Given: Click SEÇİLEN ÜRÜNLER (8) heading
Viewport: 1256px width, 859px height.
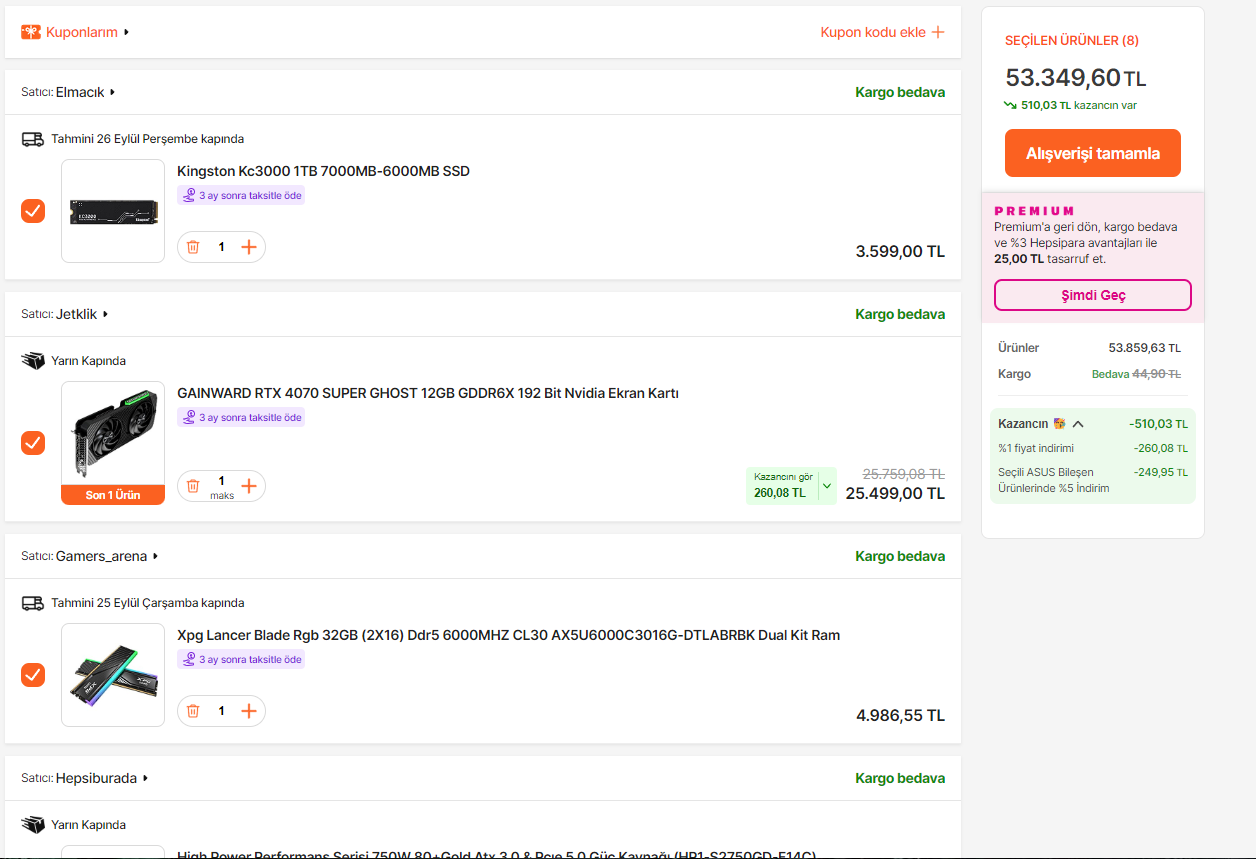Looking at the screenshot, I should pos(1072,40).
